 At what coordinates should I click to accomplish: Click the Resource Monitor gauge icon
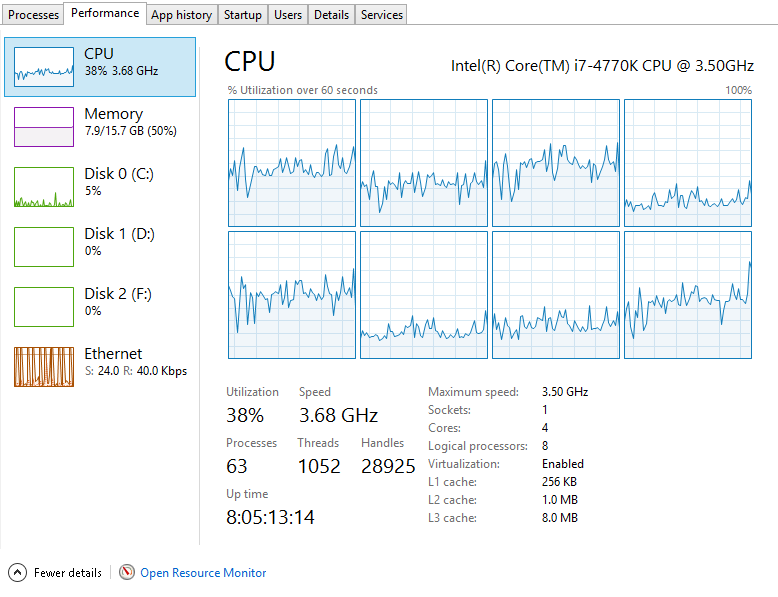[127, 572]
